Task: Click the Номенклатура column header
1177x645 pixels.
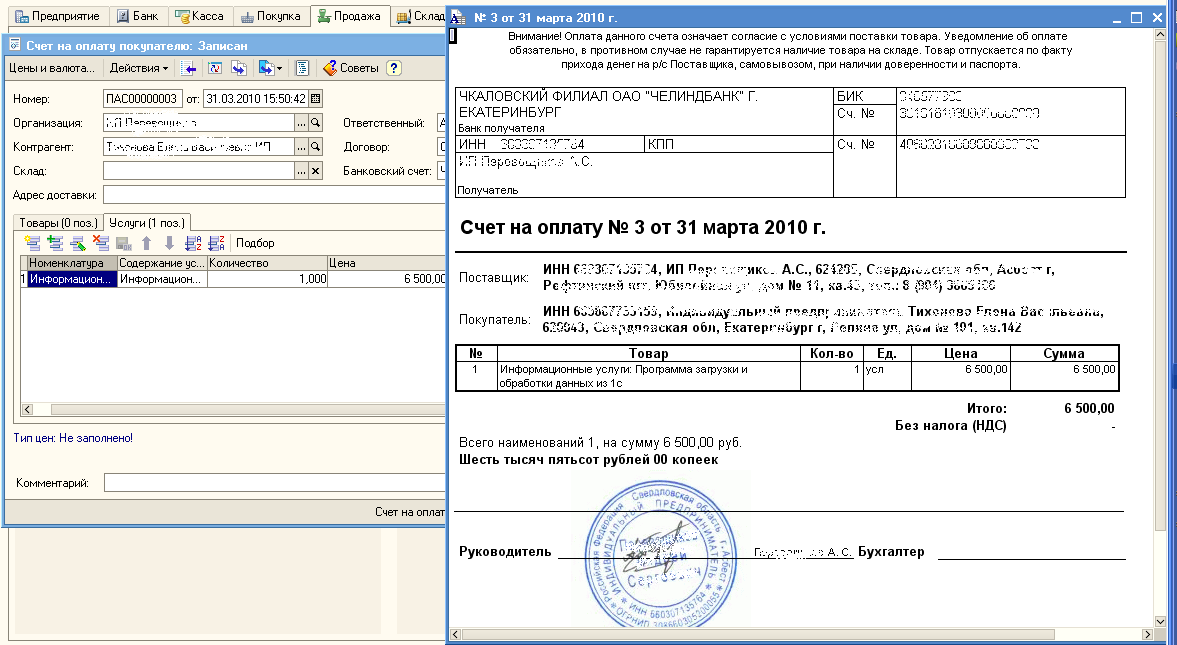Action: [x=72, y=263]
